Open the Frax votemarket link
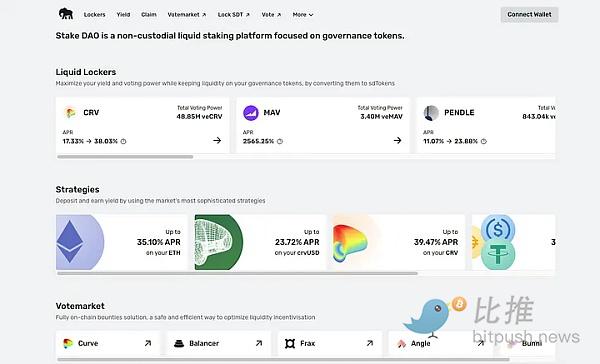This screenshot has width=600, height=364. [x=329, y=343]
